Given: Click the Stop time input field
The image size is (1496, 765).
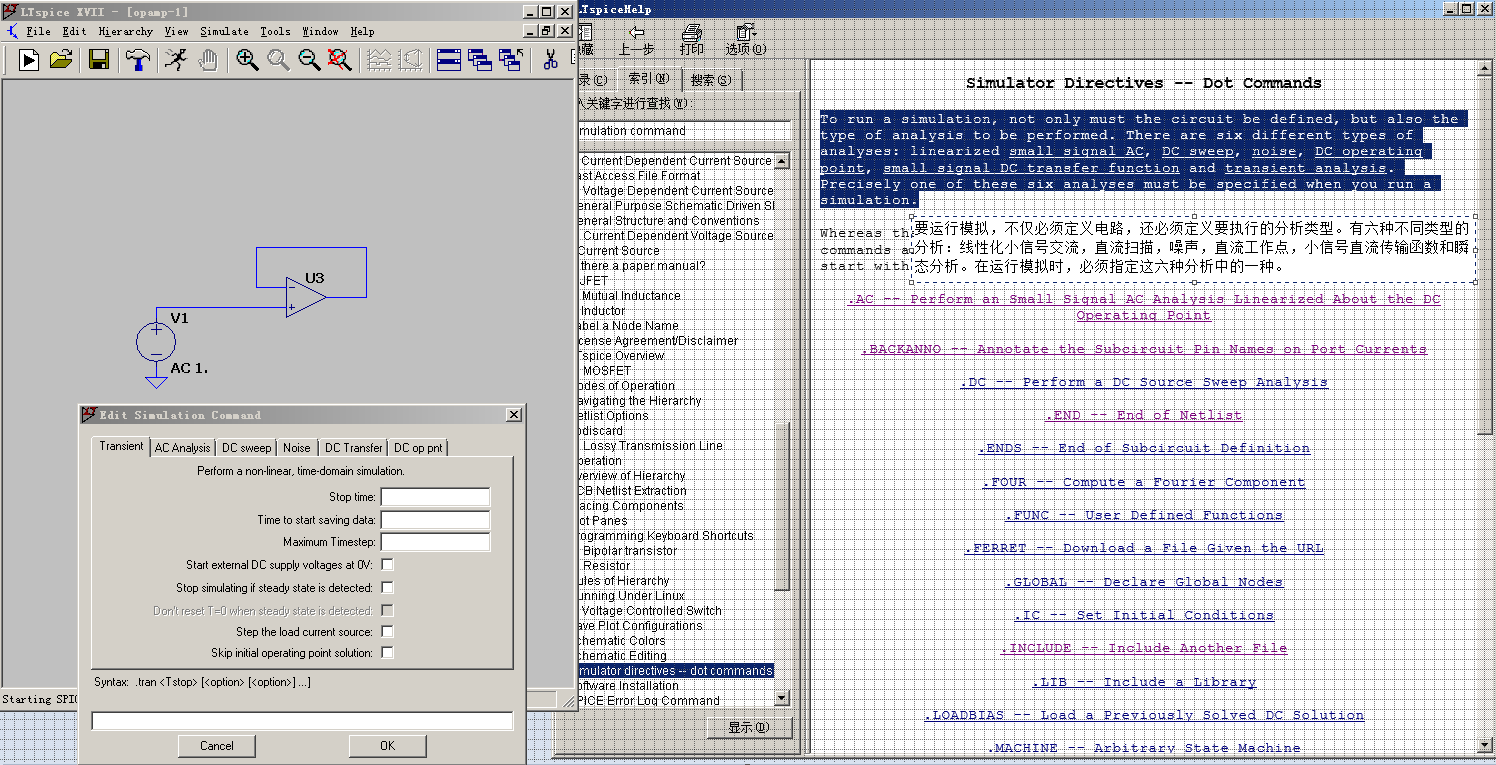Looking at the screenshot, I should pyautogui.click(x=435, y=497).
